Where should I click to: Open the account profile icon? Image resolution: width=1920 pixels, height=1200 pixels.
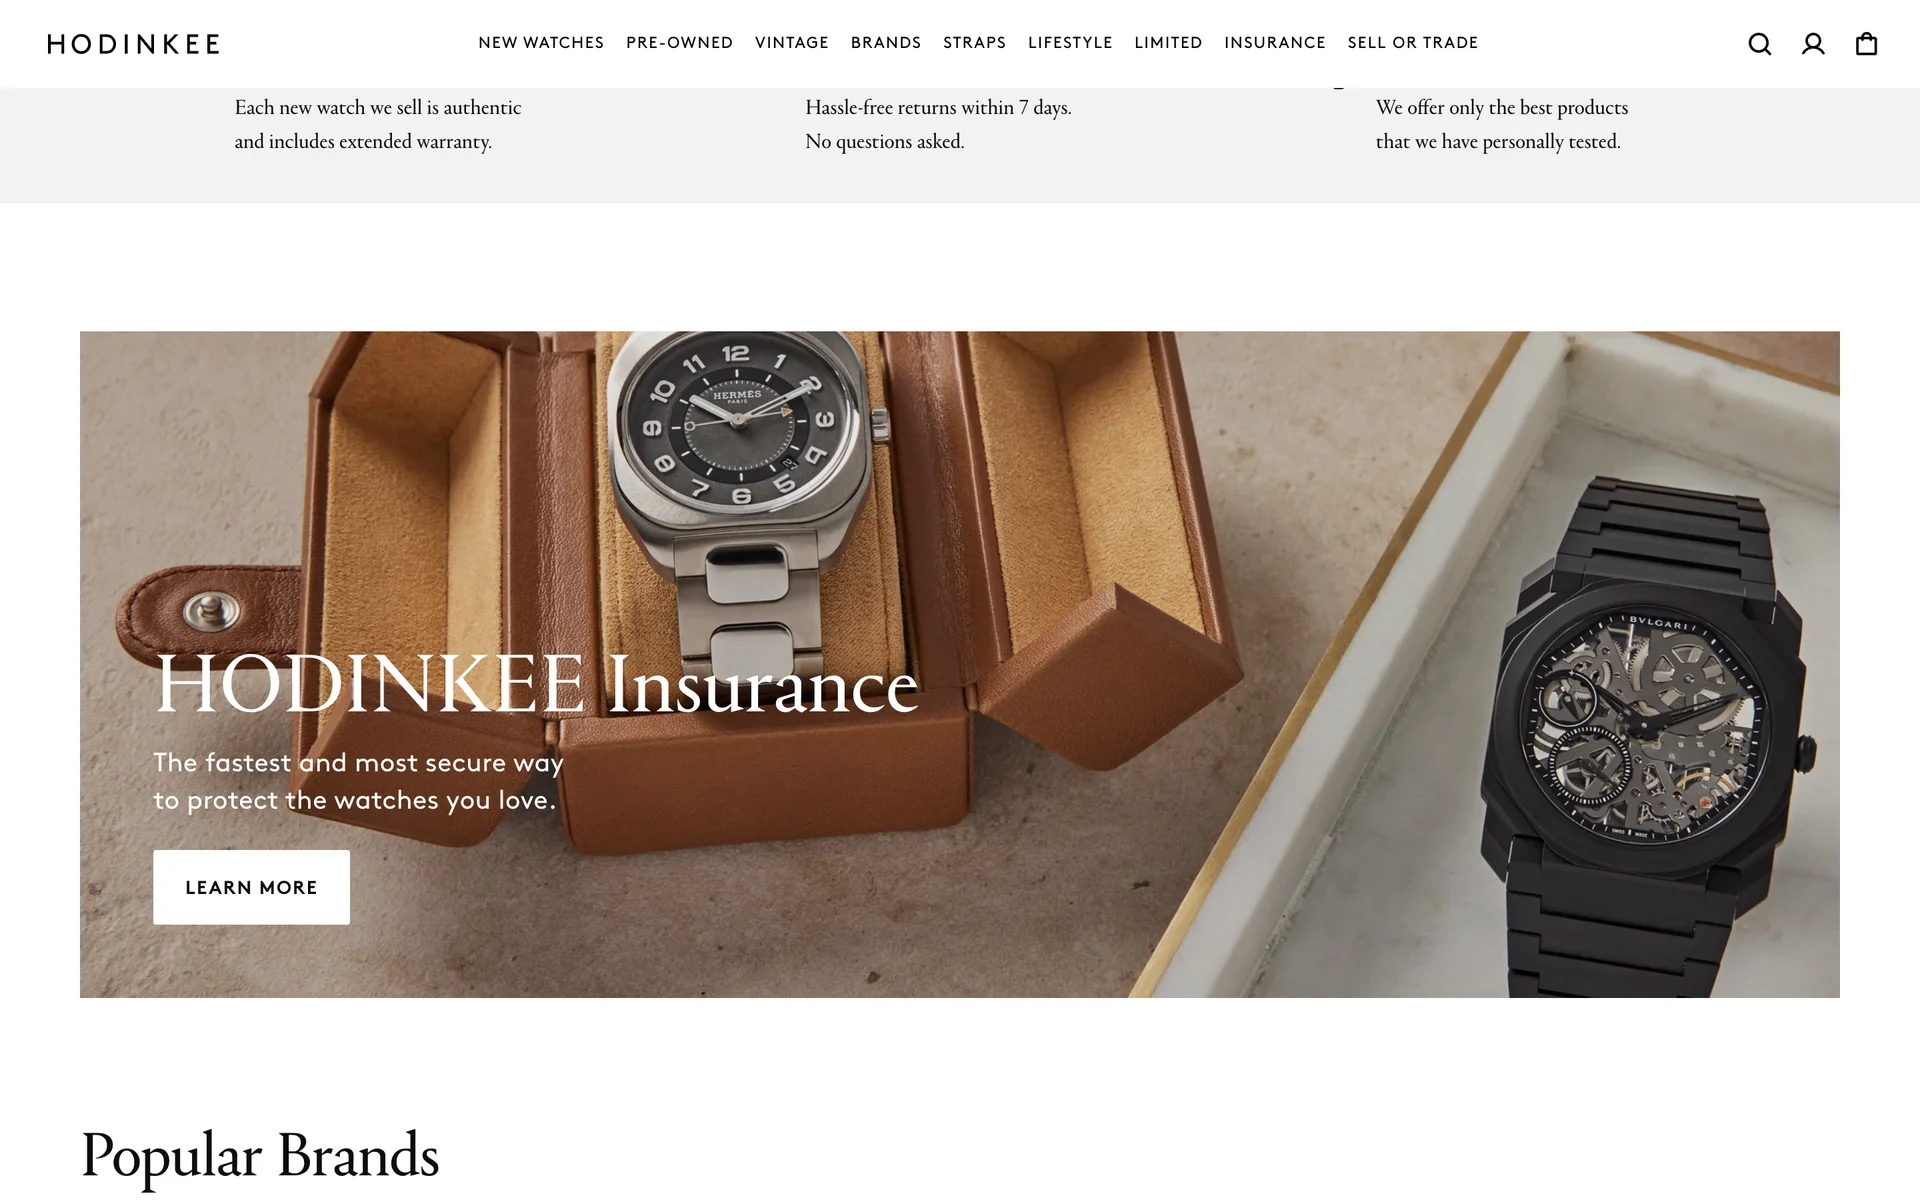pyautogui.click(x=1813, y=44)
